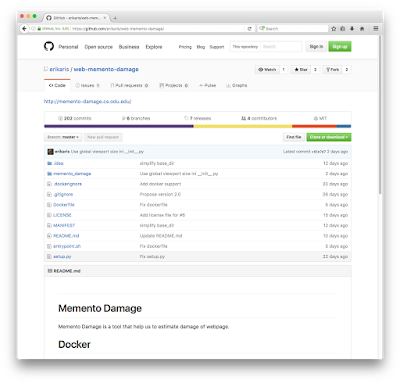Go back with the browser back arrow

(x=24, y=29)
